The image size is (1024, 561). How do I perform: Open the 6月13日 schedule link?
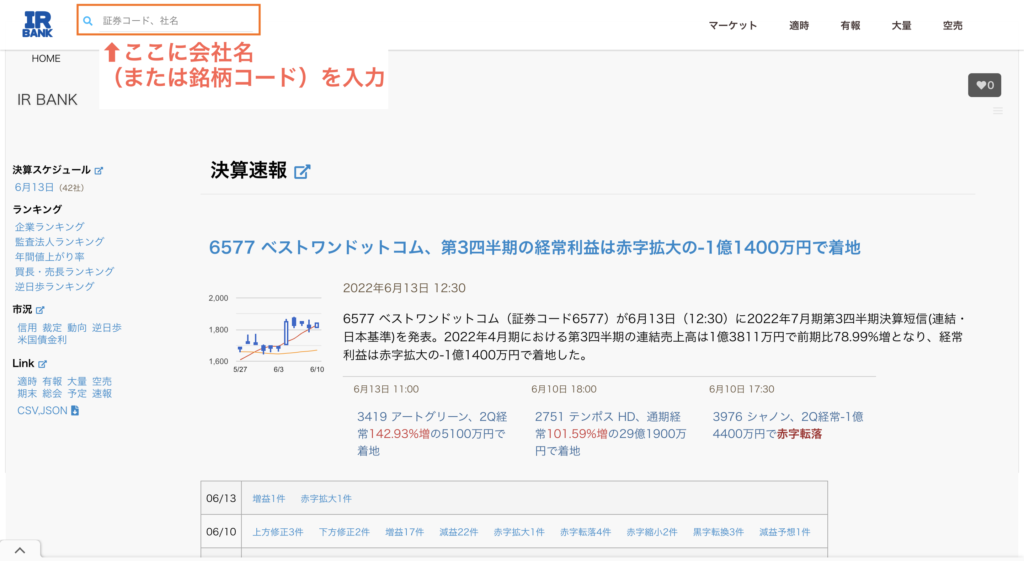pyautogui.click(x=35, y=187)
